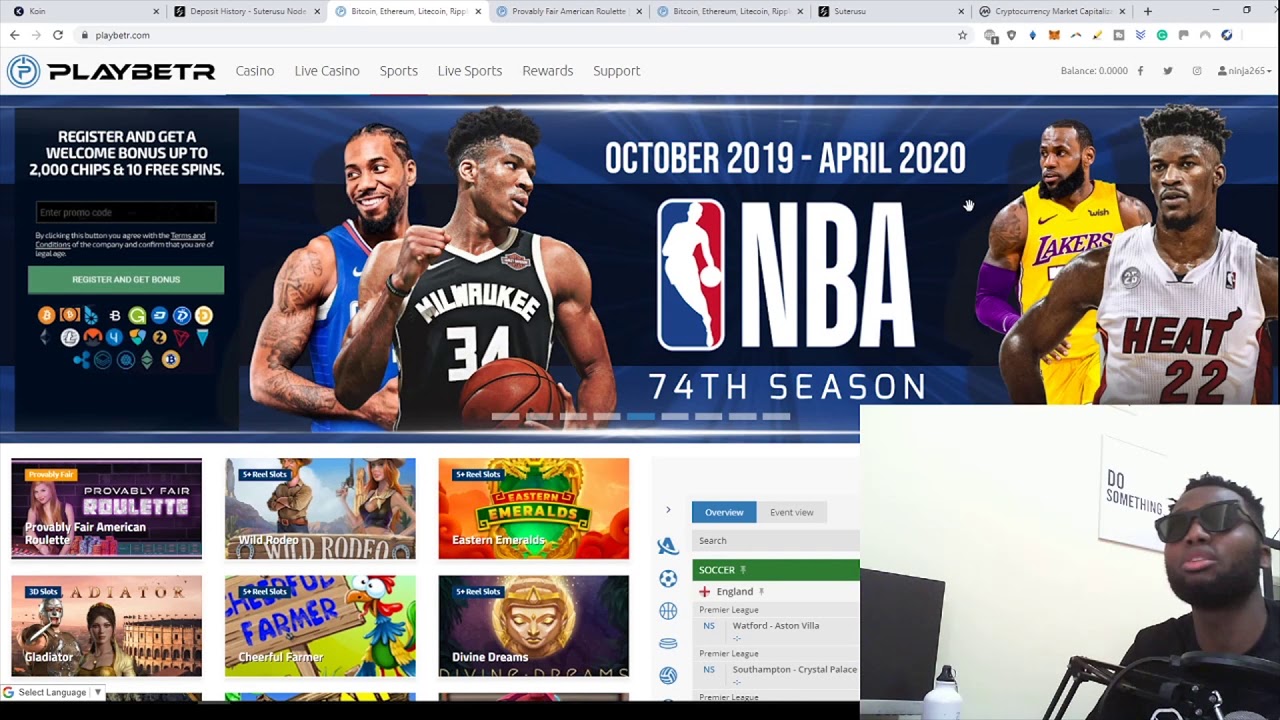Open the Divine Dreams slot game
This screenshot has width=1280, height=720.
point(533,626)
